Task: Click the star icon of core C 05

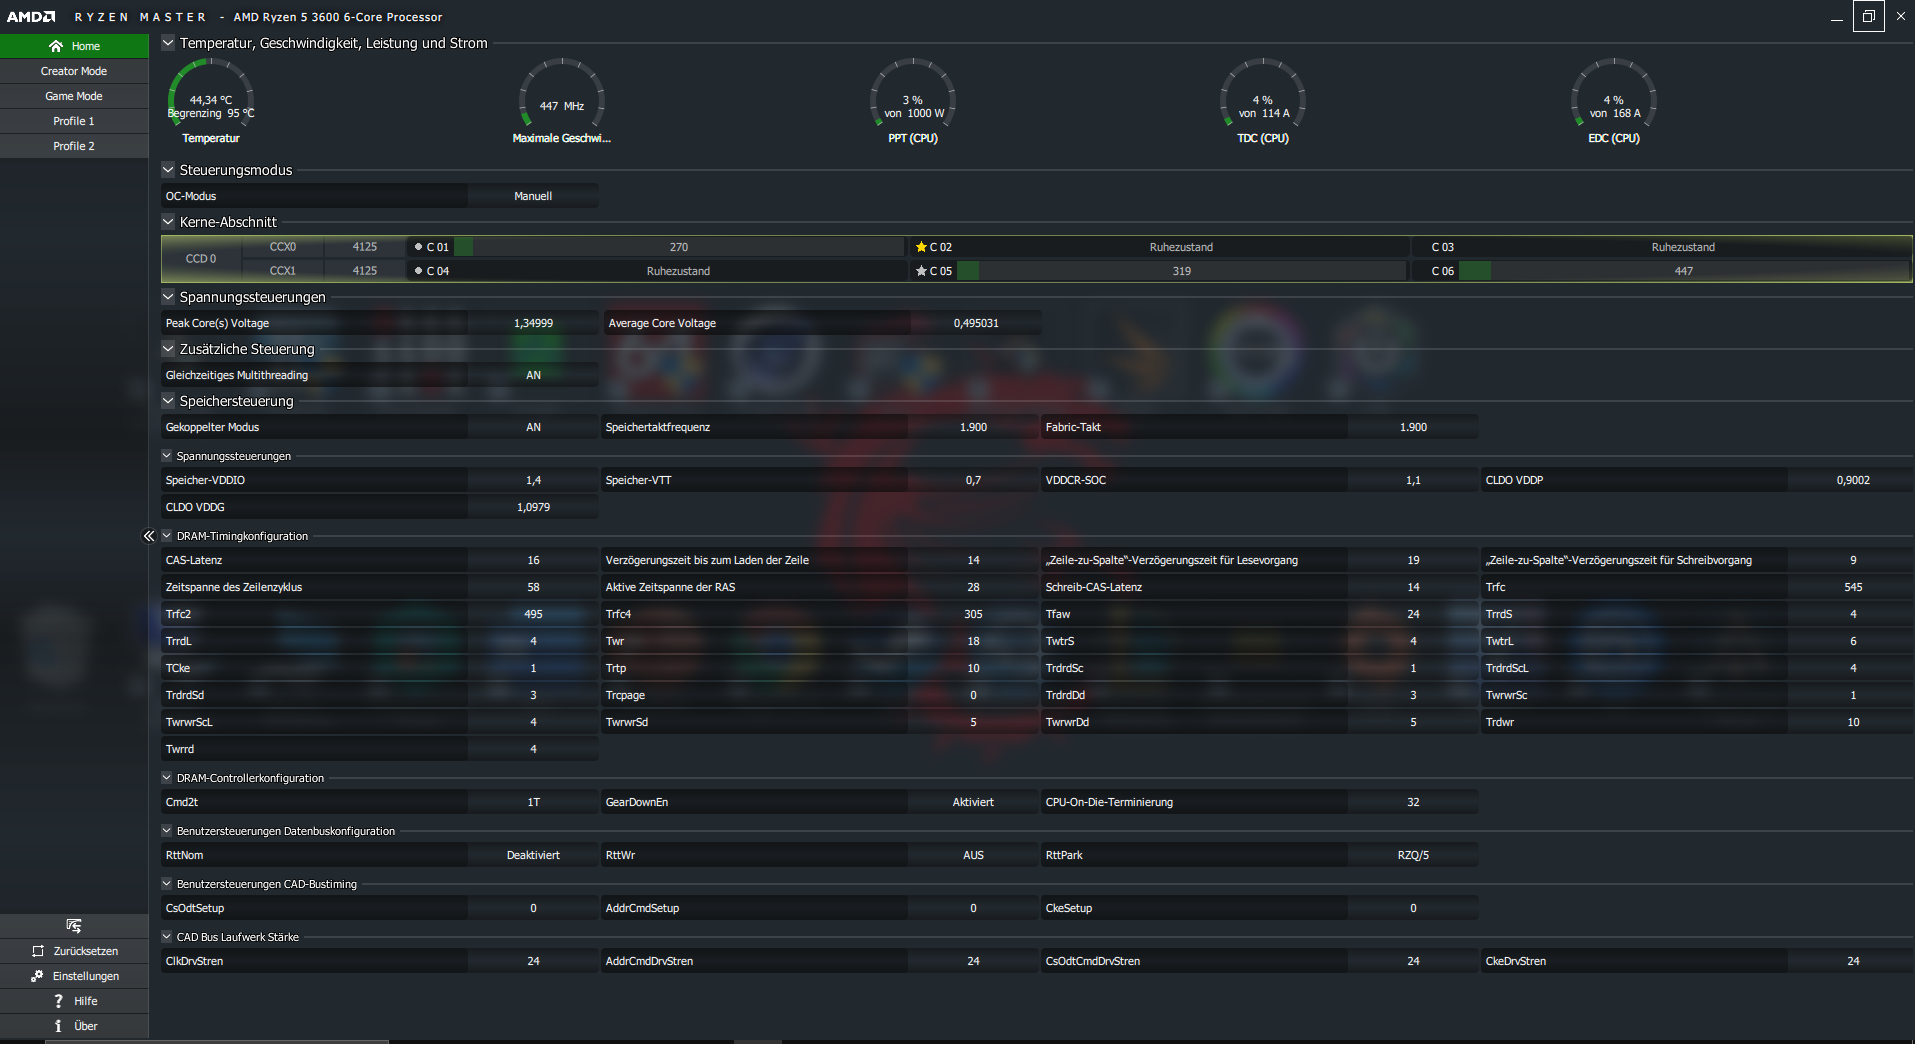Action: (921, 271)
